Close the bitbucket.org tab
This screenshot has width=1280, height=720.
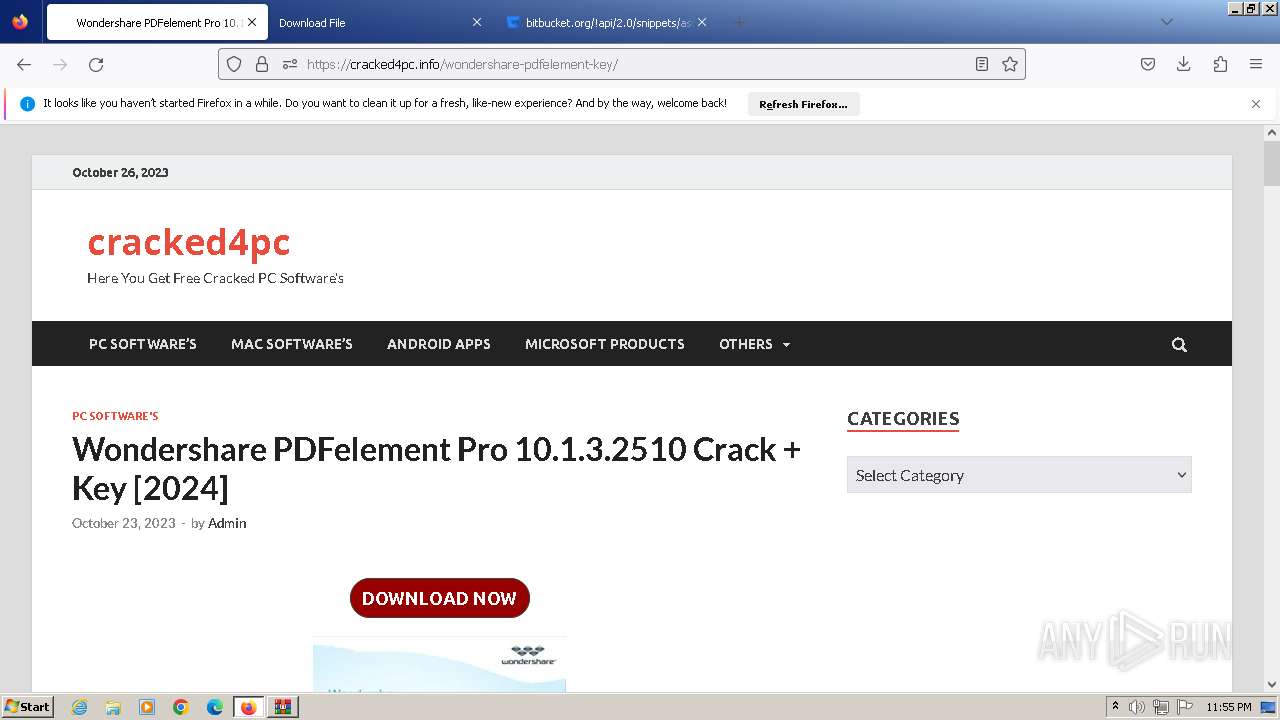point(702,22)
